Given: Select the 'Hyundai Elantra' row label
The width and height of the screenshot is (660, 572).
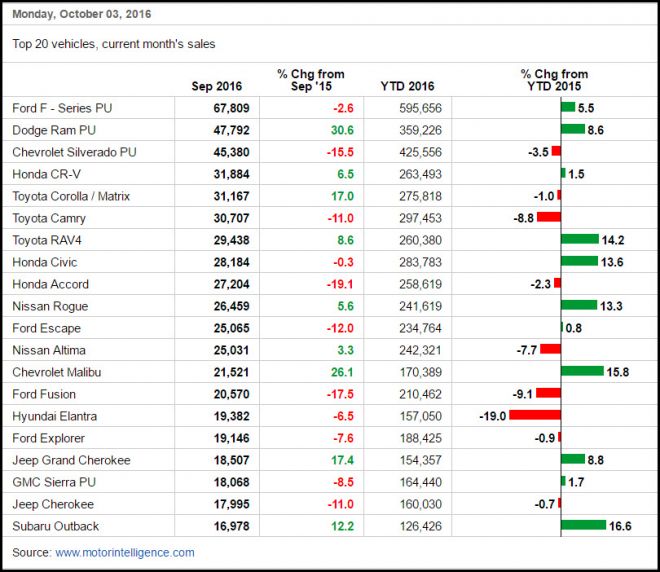Looking at the screenshot, I should (x=54, y=416).
